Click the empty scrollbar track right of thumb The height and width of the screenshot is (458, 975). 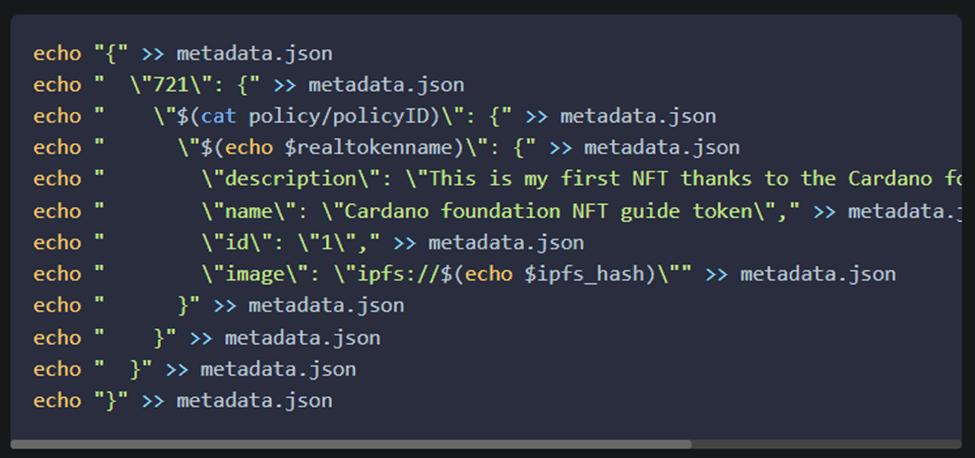tap(826, 444)
